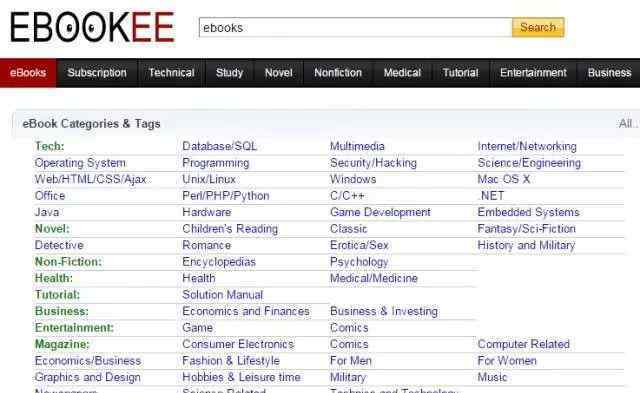
Task: Open the Business navigation tab
Action: click(x=609, y=73)
